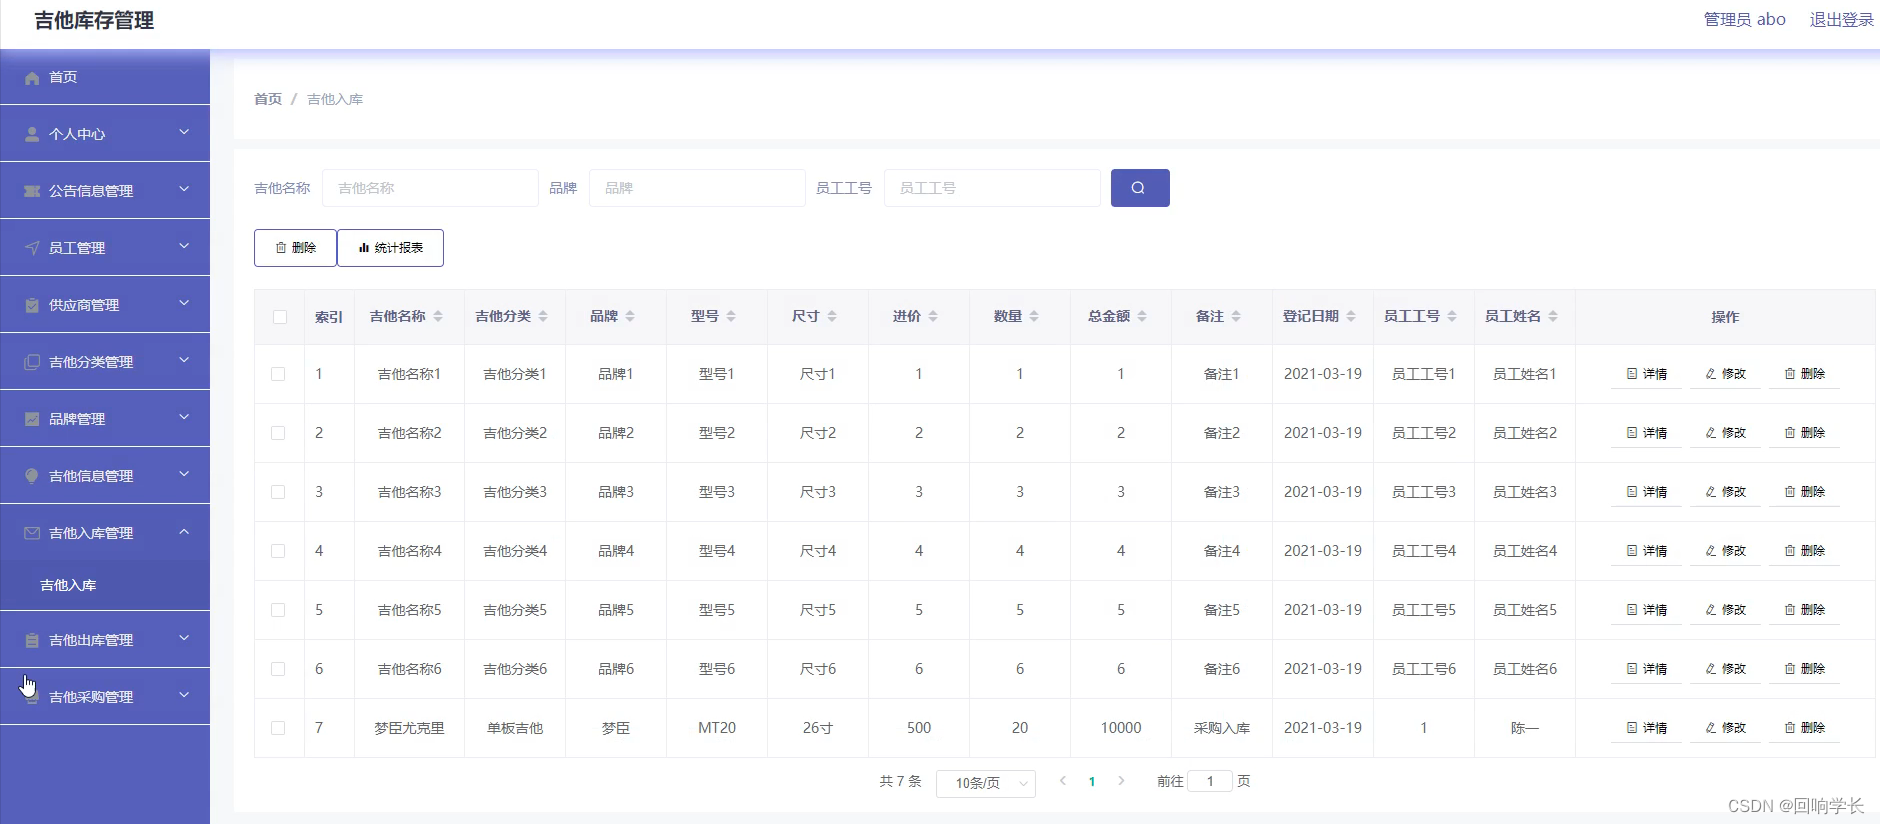Click the home icon in sidebar

coord(32,78)
